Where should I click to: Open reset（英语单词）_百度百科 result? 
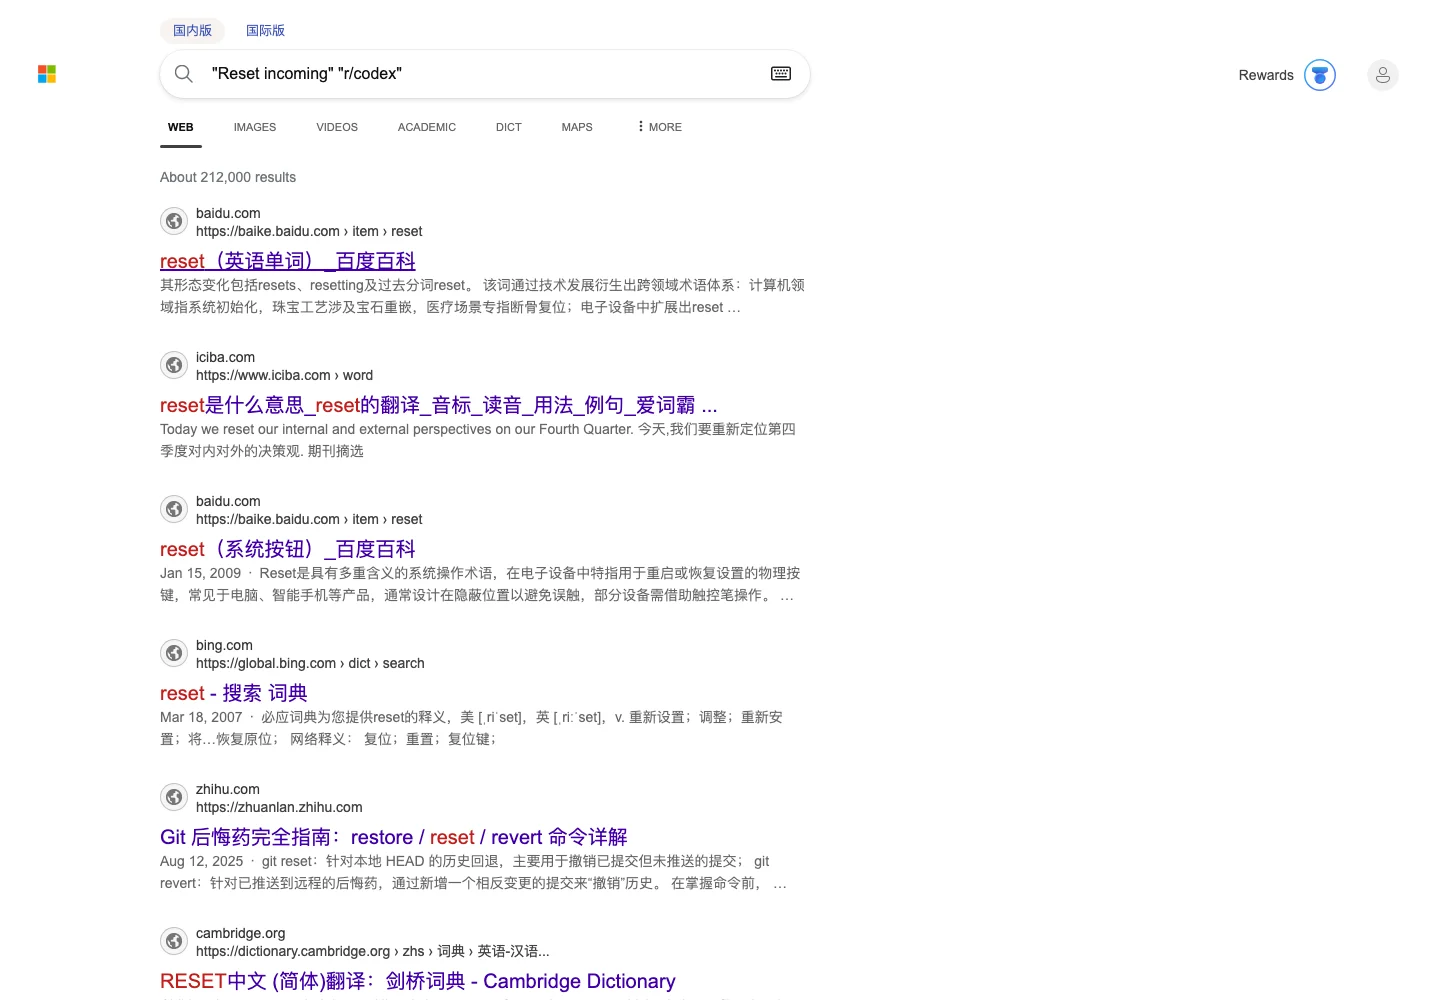pyautogui.click(x=288, y=261)
